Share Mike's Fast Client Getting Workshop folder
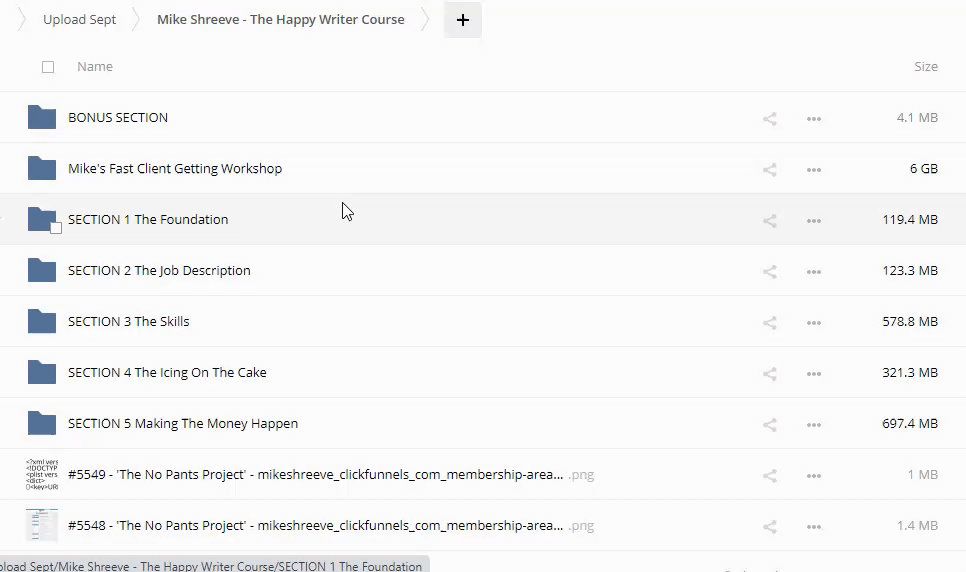Image resolution: width=966 pixels, height=572 pixels. tap(769, 169)
